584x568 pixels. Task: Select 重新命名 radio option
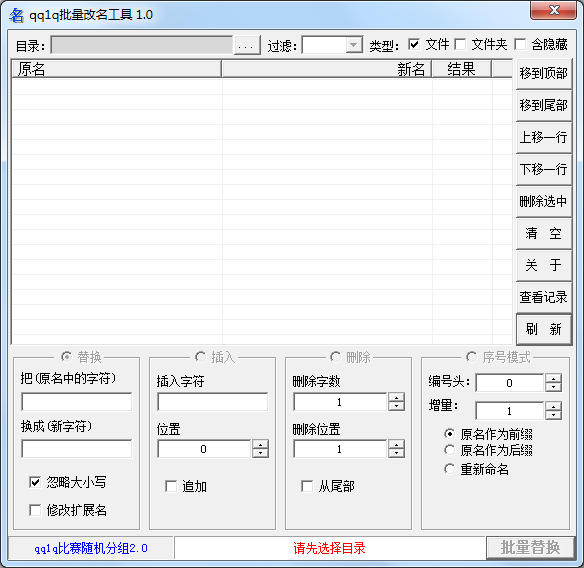[x=450, y=469]
